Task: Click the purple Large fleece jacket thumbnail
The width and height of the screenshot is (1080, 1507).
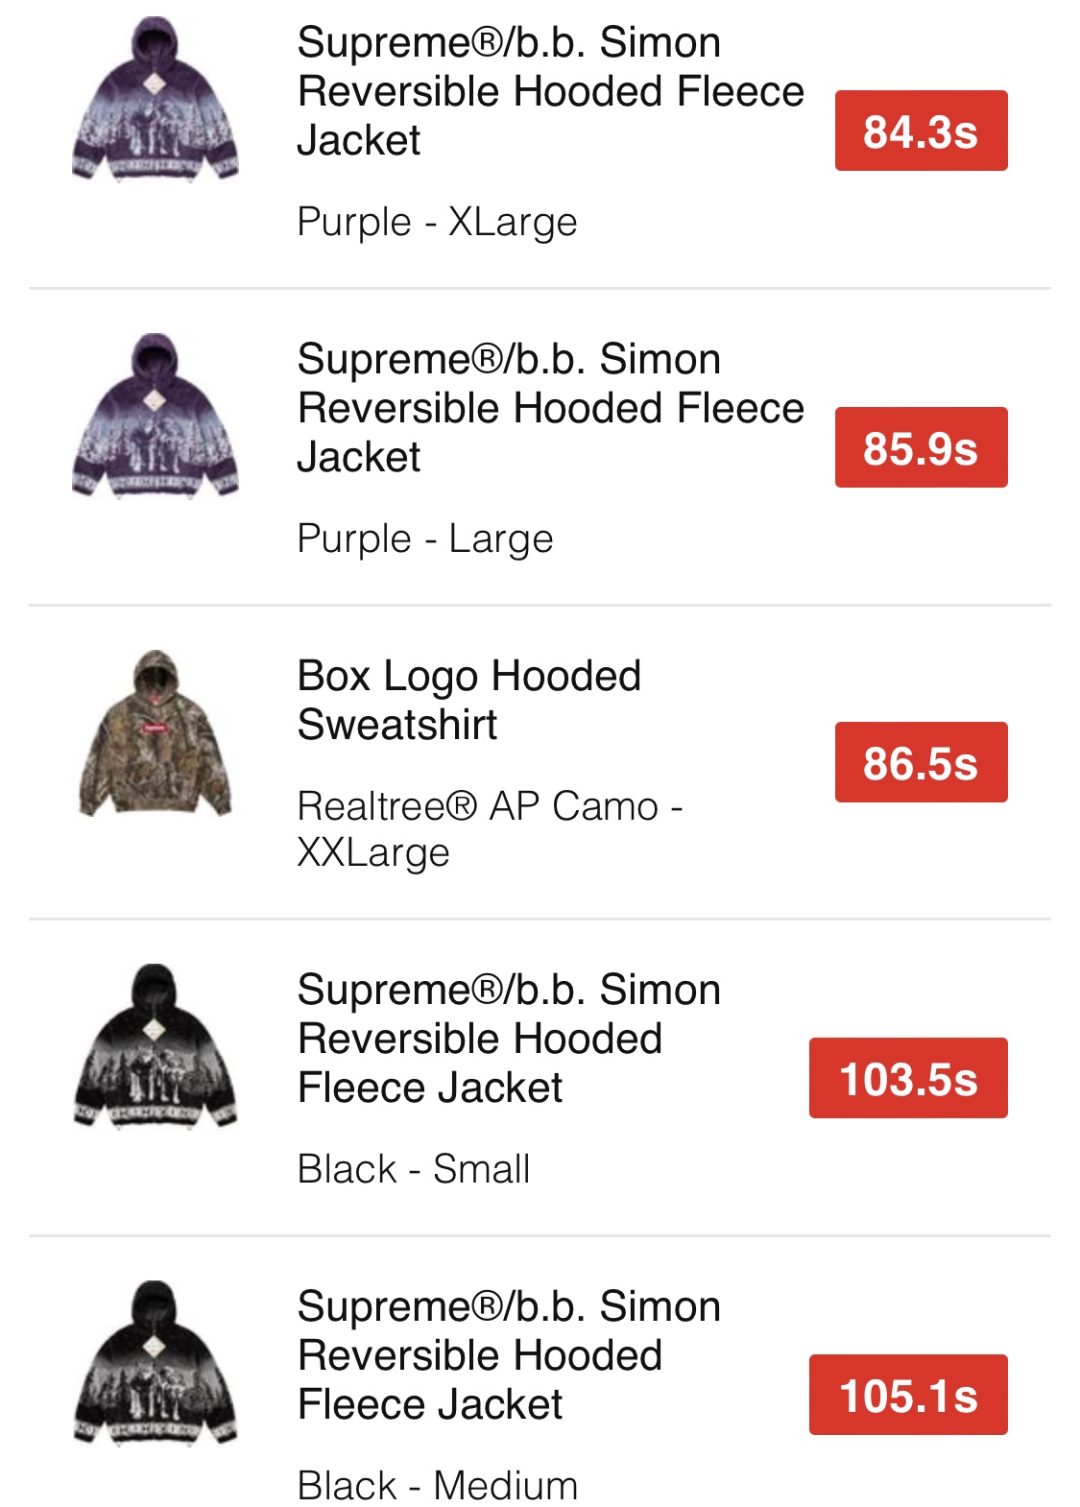Action: (155, 416)
